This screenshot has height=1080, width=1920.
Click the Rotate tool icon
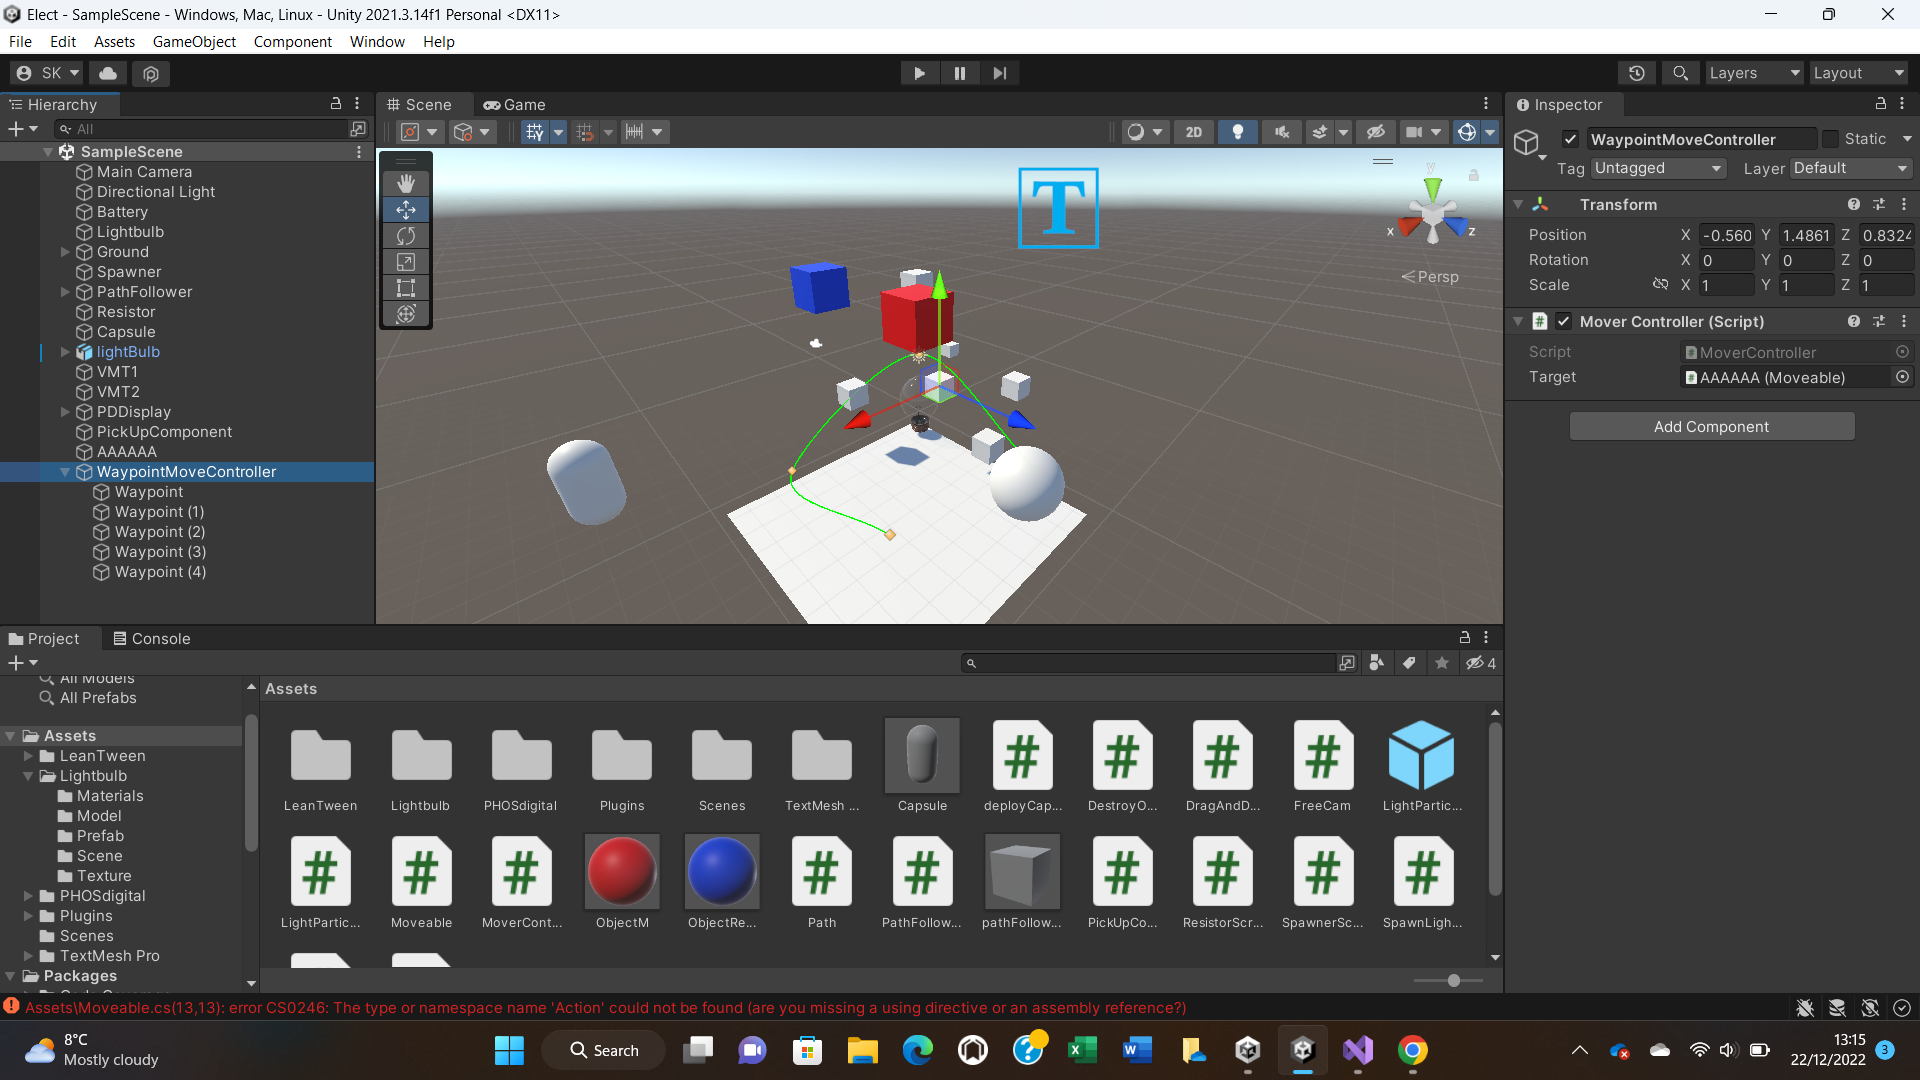(x=407, y=235)
